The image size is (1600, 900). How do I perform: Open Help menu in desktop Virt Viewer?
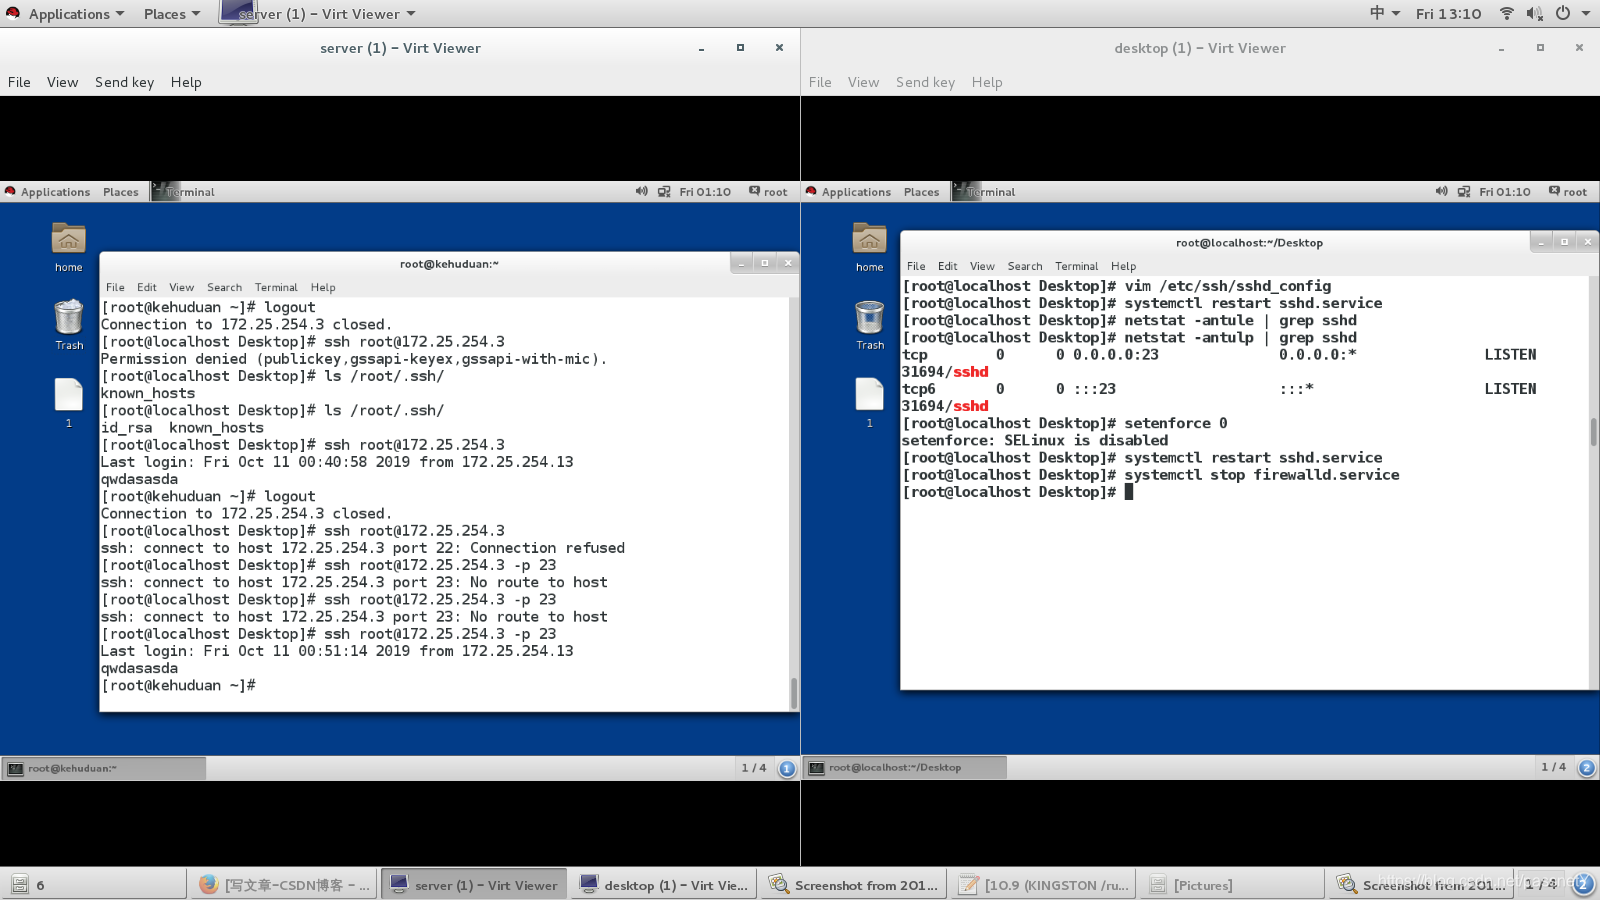click(x=987, y=82)
